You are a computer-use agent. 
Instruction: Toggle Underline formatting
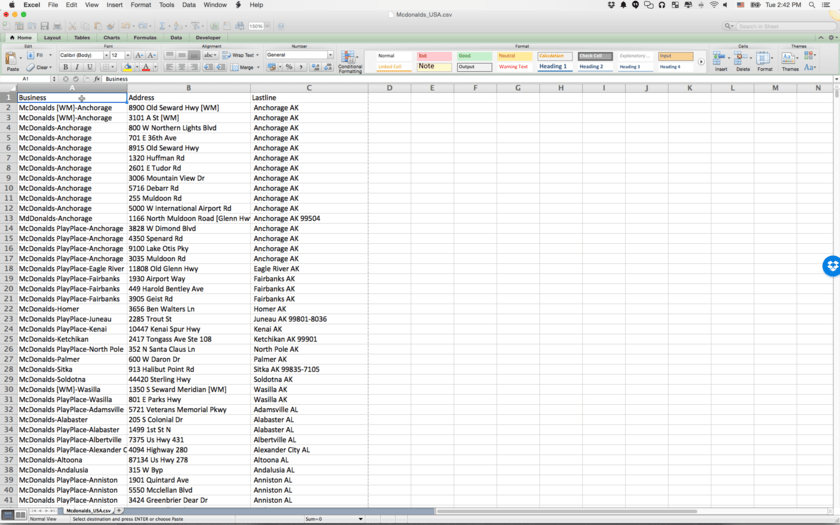89,68
